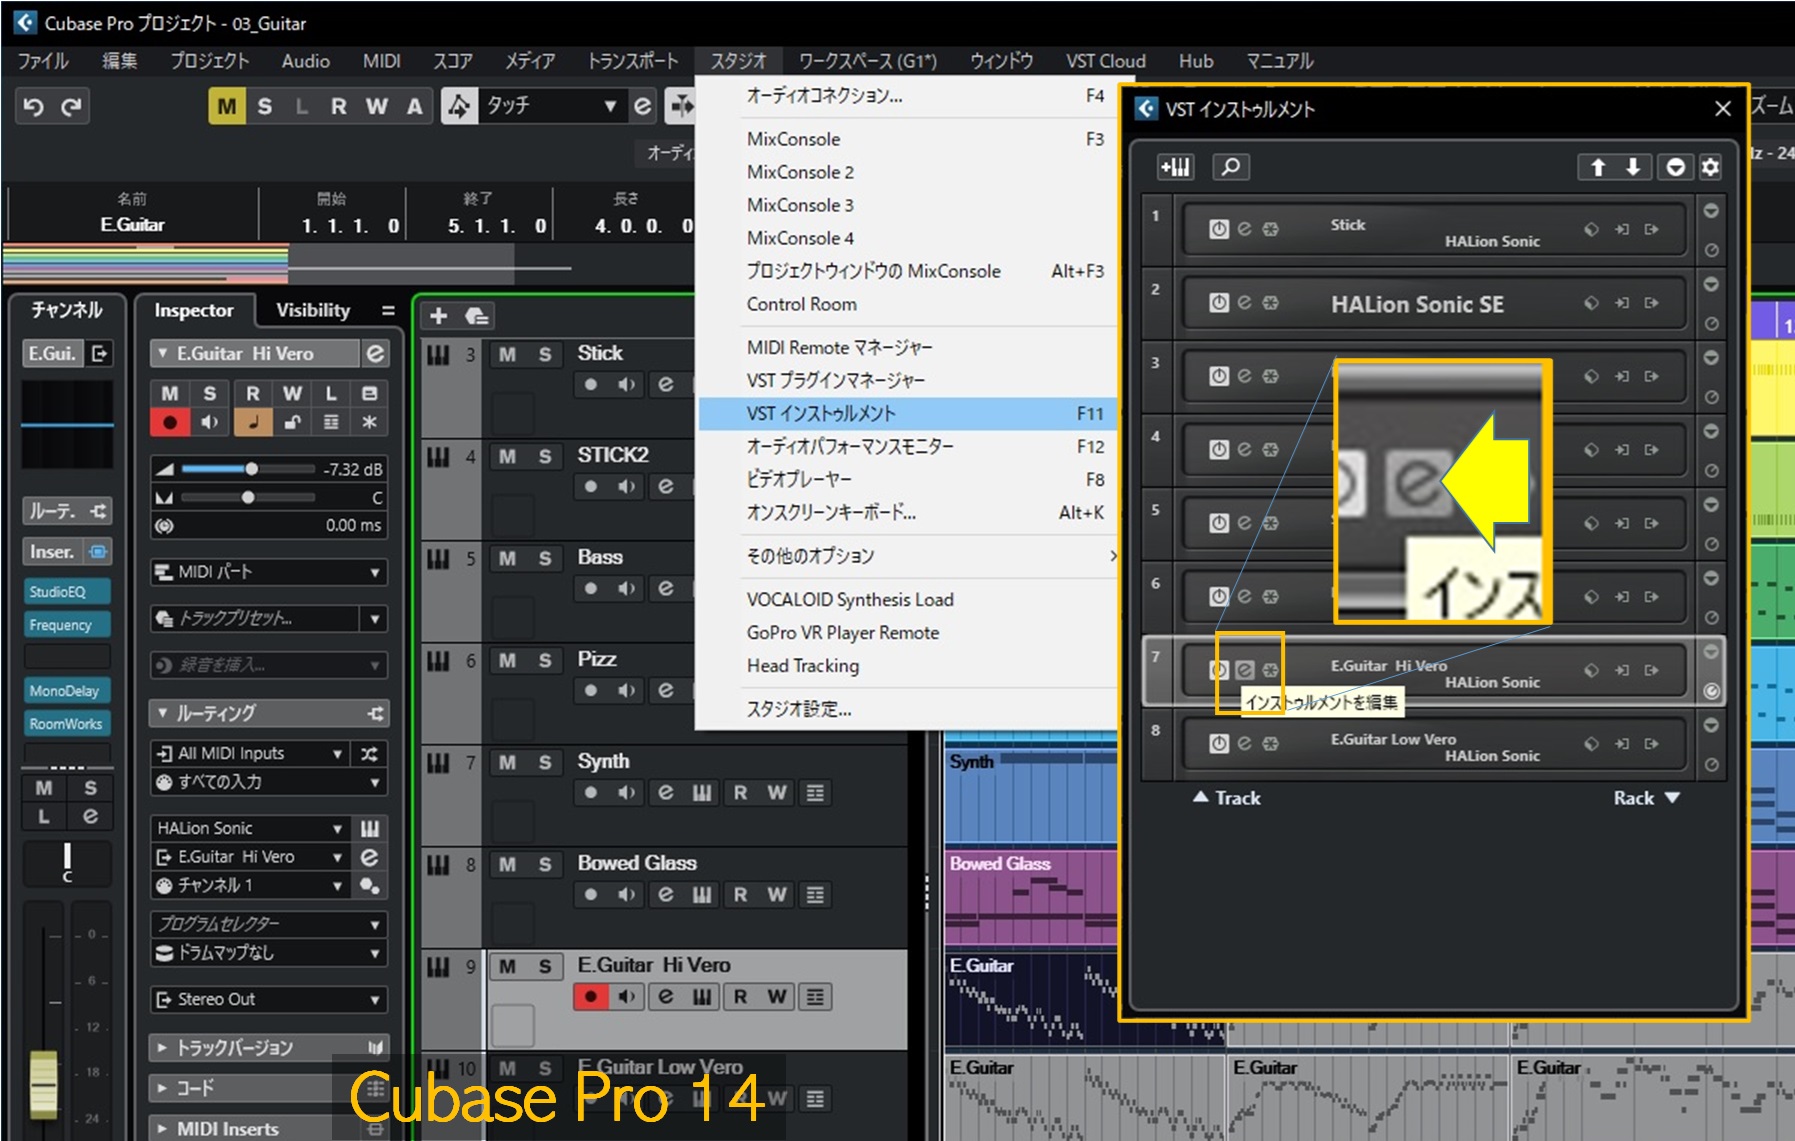This screenshot has width=1795, height=1141.
Task: Turn off the Stick instrument power button
Action: [x=1219, y=229]
